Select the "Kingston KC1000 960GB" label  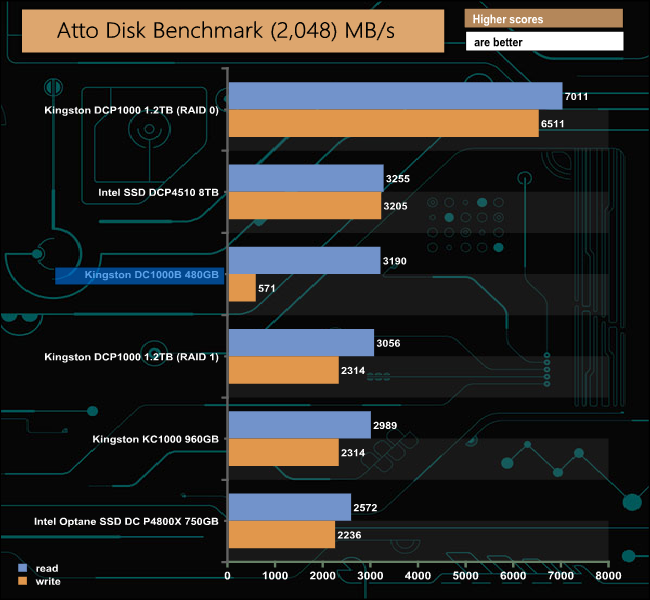(x=155, y=439)
